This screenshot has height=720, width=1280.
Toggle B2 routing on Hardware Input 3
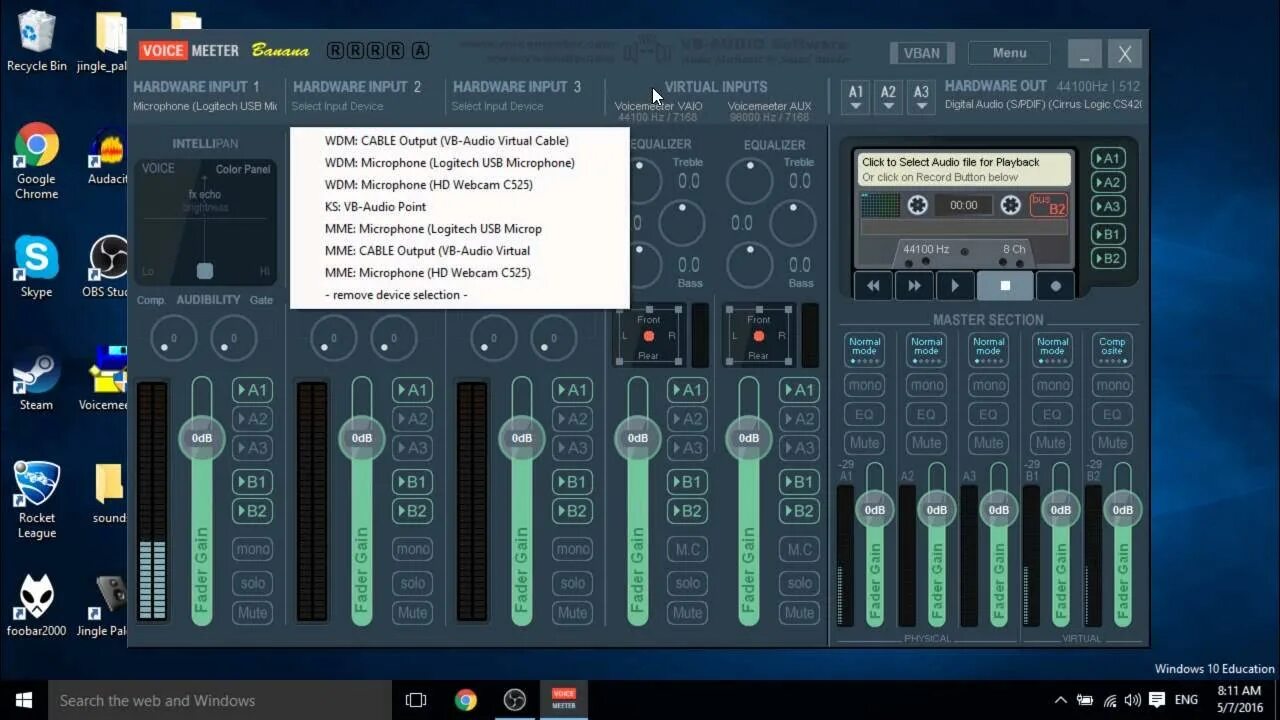tap(572, 511)
